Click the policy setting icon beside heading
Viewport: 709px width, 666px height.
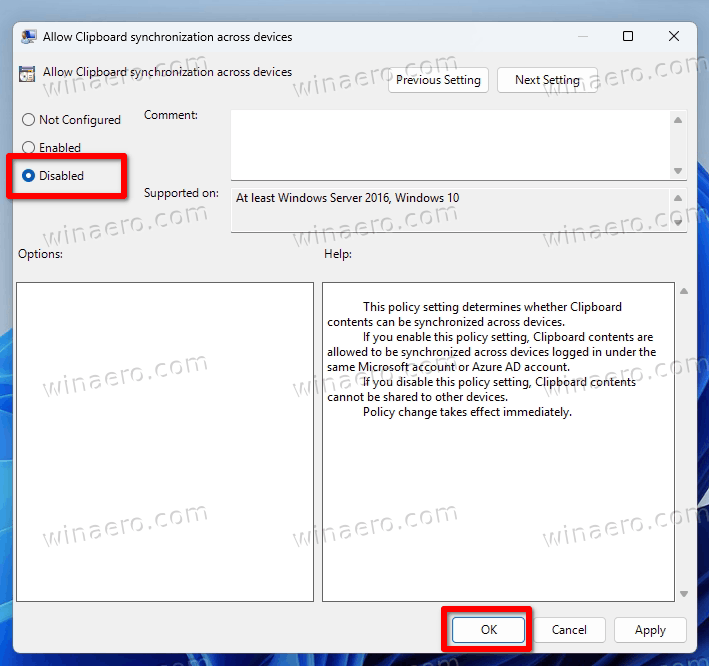point(27,74)
